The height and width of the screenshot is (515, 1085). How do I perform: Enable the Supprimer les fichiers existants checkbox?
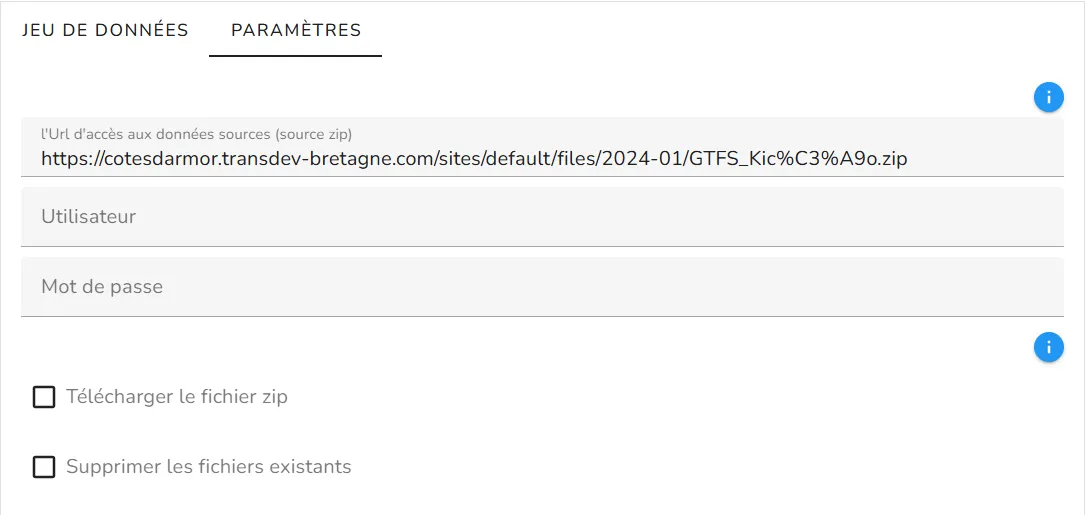44,467
